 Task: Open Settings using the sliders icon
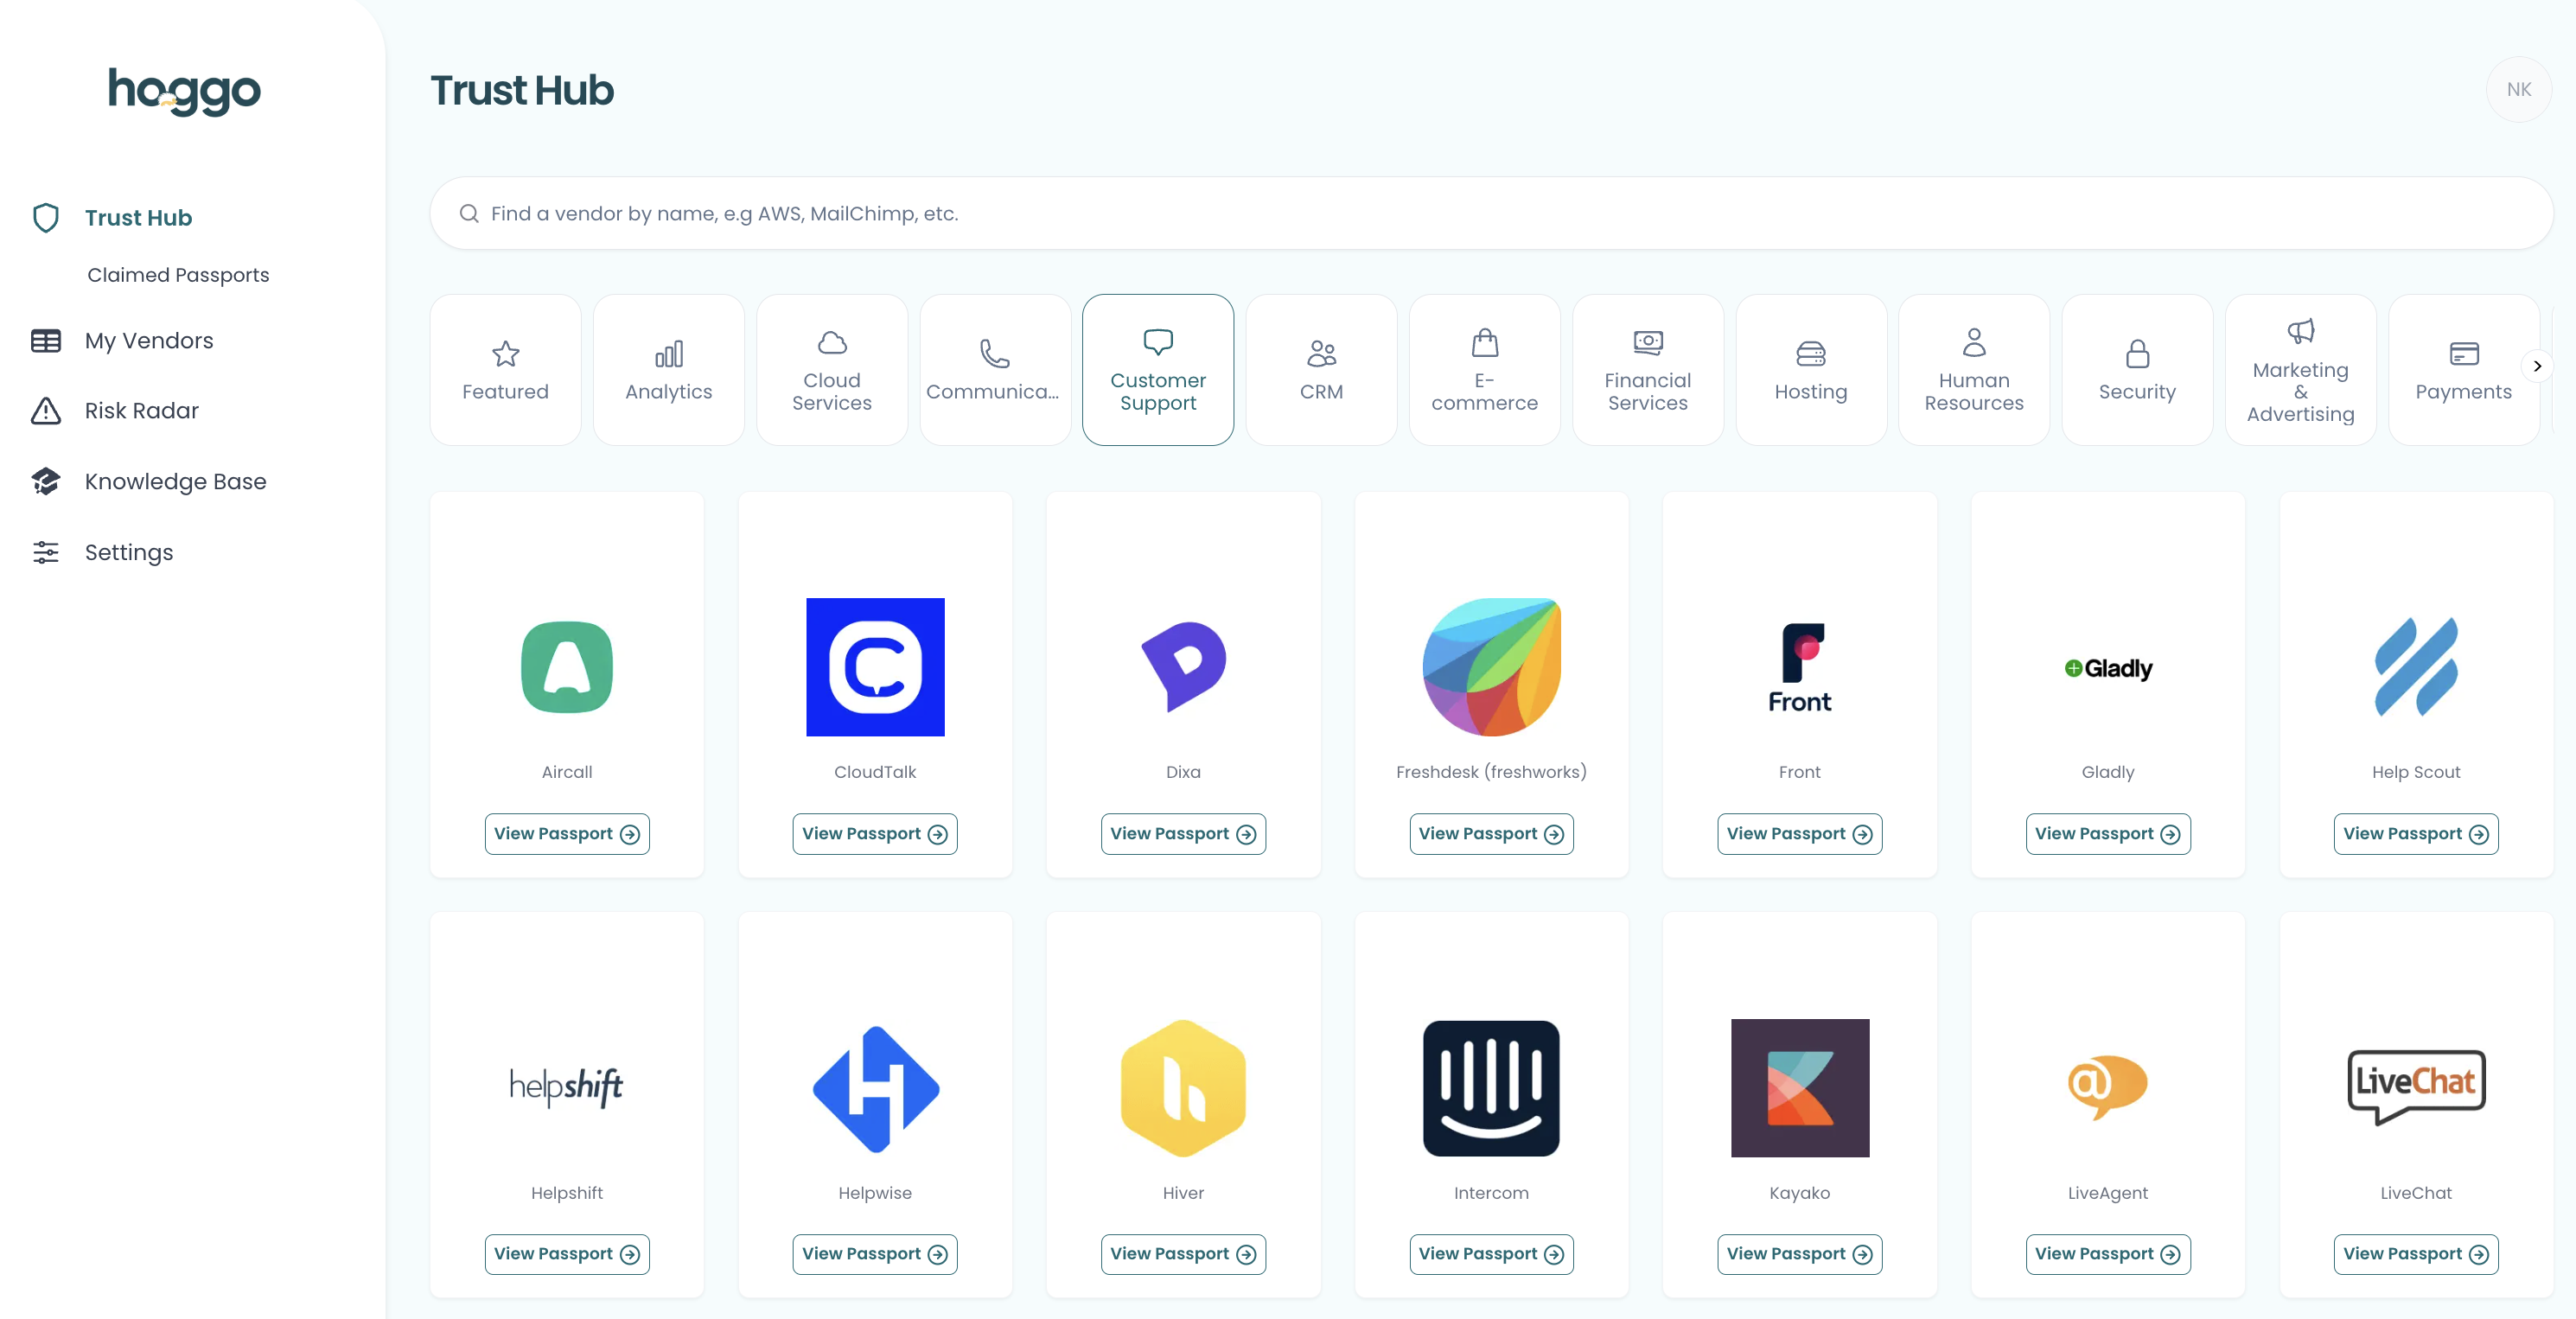[46, 551]
